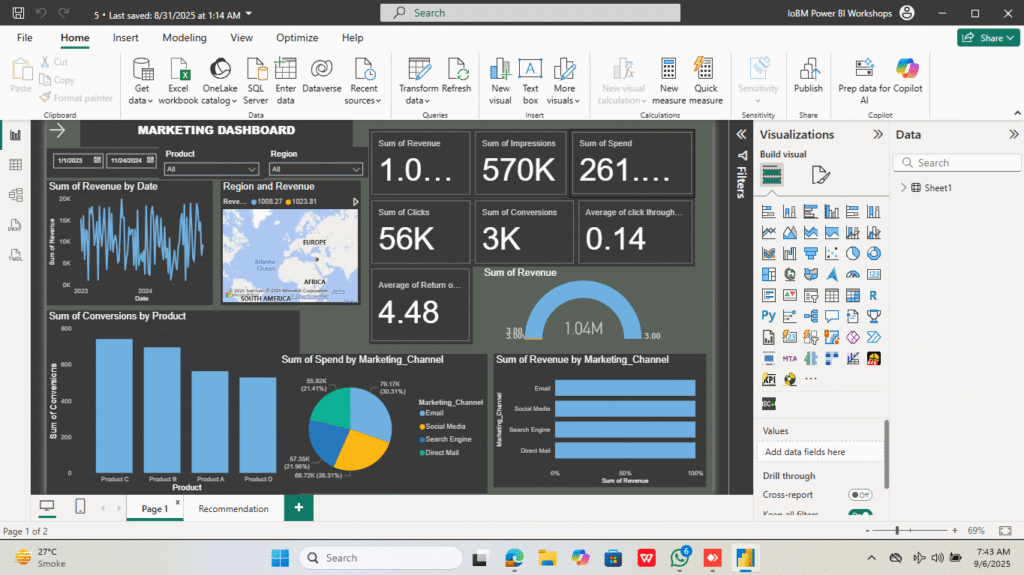Click the Share button

click(987, 38)
